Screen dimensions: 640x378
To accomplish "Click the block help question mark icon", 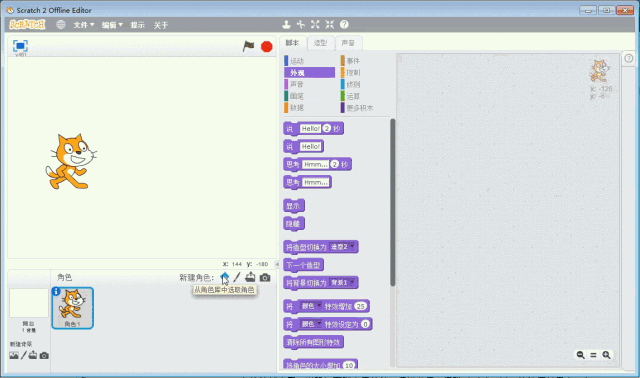I will (x=344, y=24).
